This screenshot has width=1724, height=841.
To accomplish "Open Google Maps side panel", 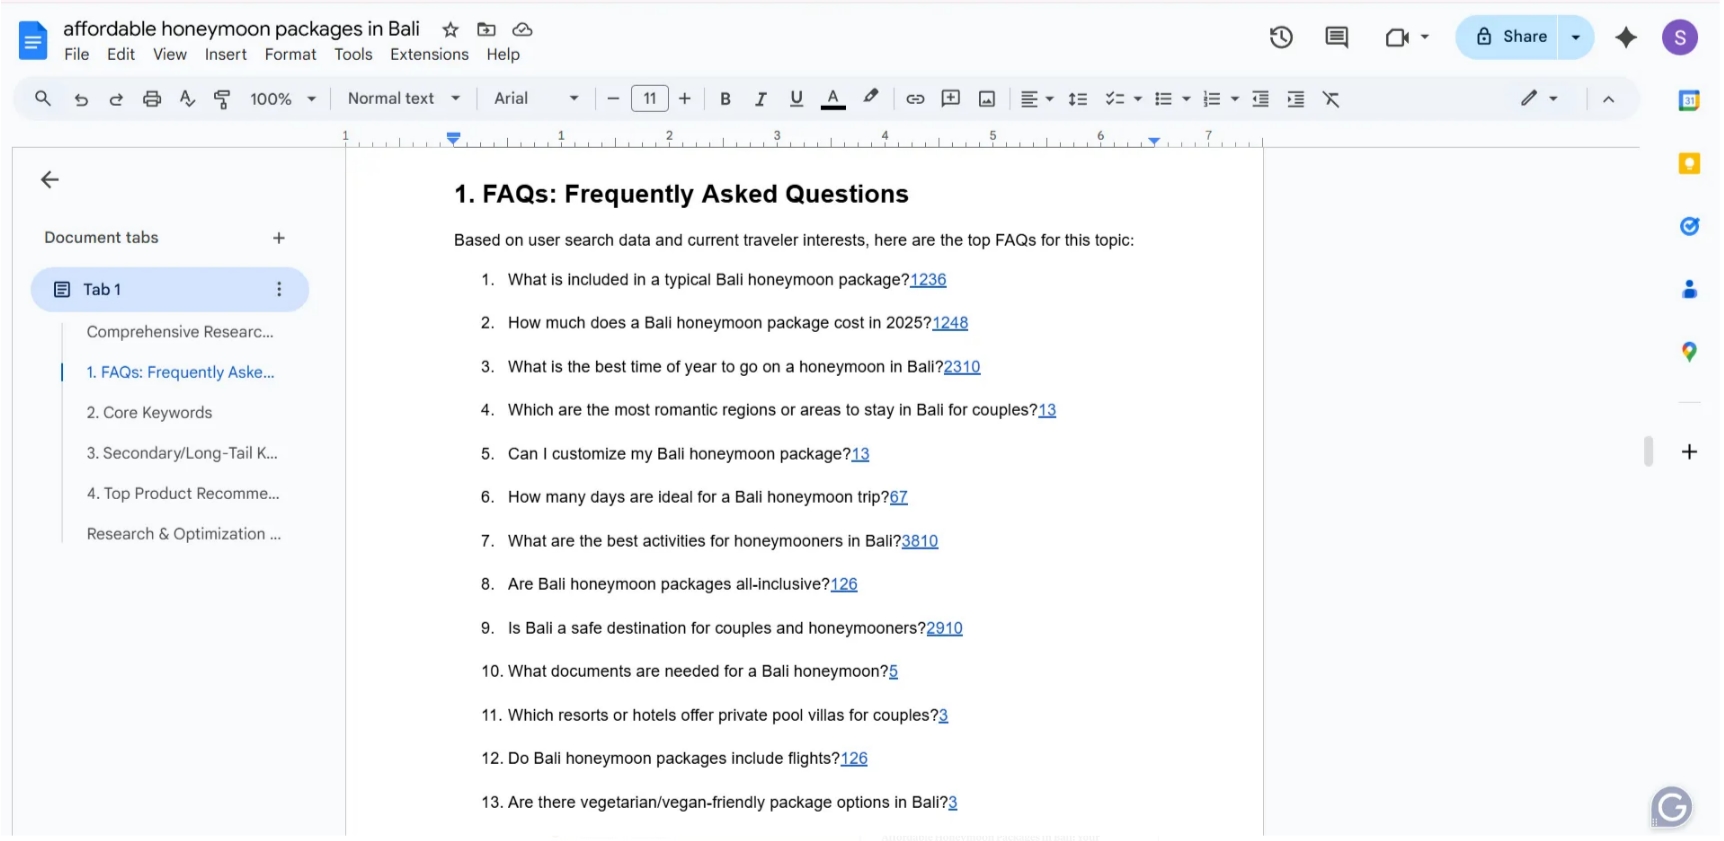I will coord(1689,352).
